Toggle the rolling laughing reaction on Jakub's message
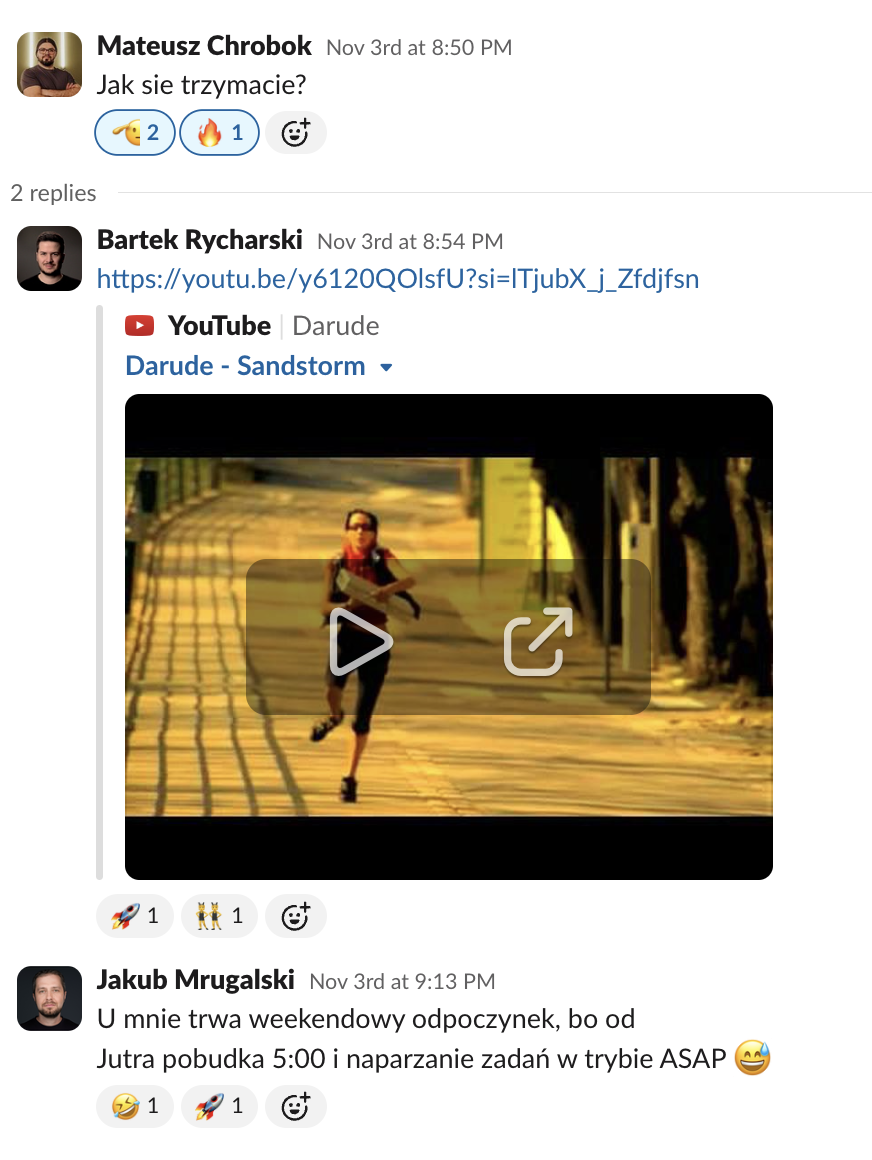This screenshot has height=1160, width=872. 135,1106
